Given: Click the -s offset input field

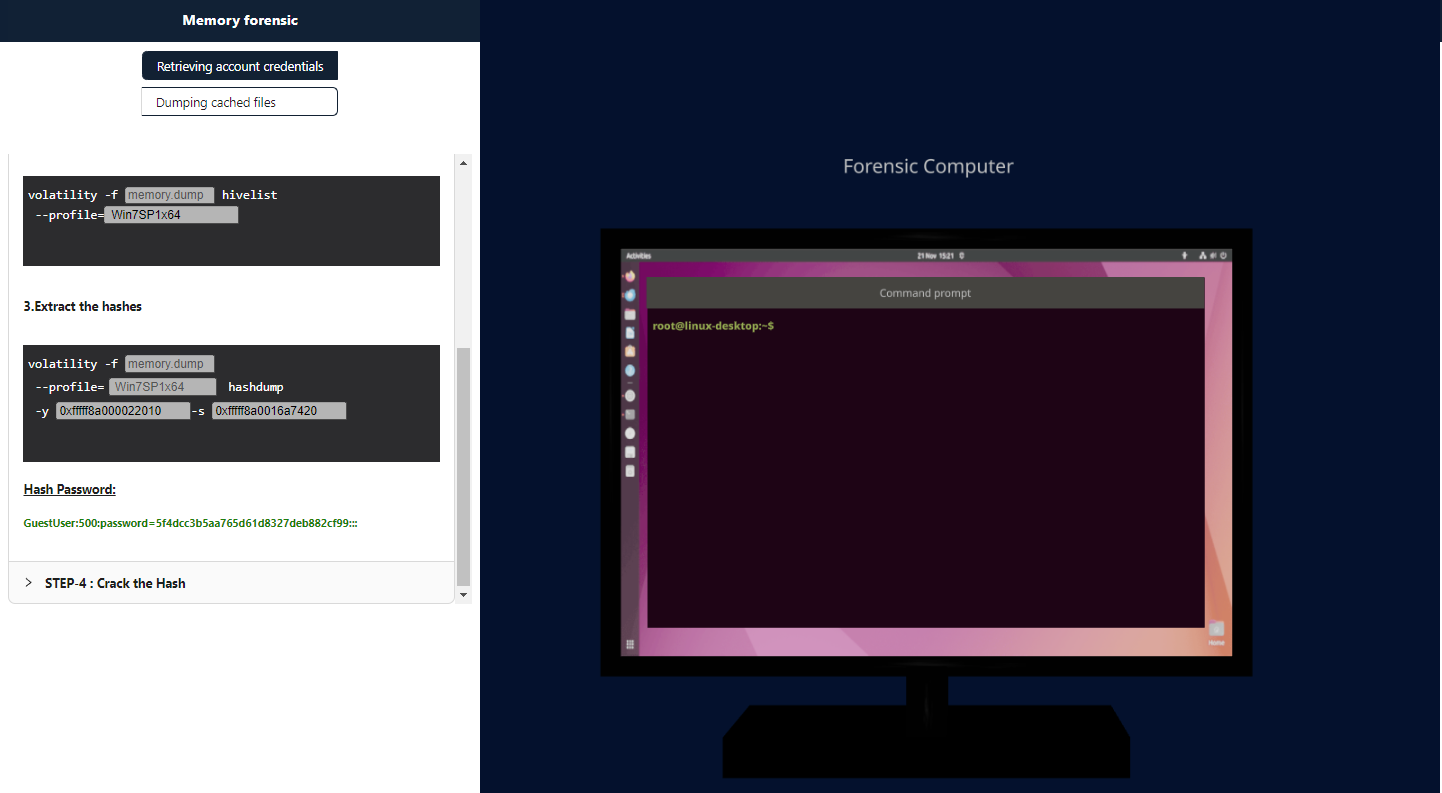Looking at the screenshot, I should pyautogui.click(x=278, y=411).
